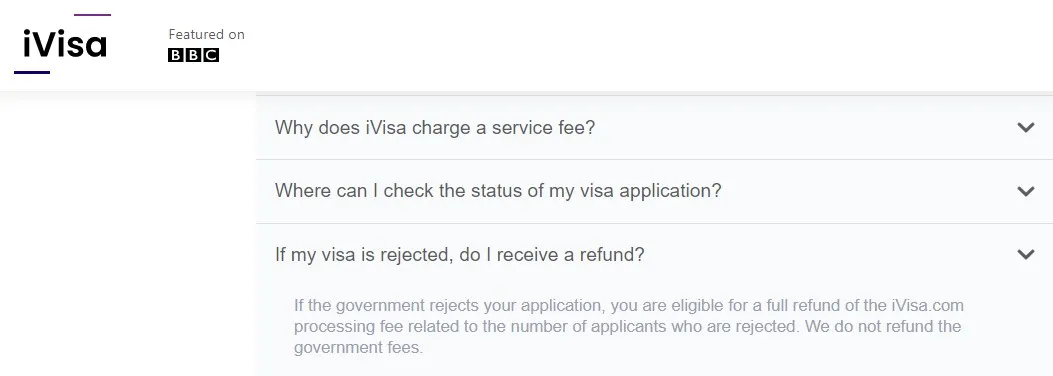The image size is (1053, 376).
Task: Click the dark underline below the iVisa logo
Action: (32, 73)
